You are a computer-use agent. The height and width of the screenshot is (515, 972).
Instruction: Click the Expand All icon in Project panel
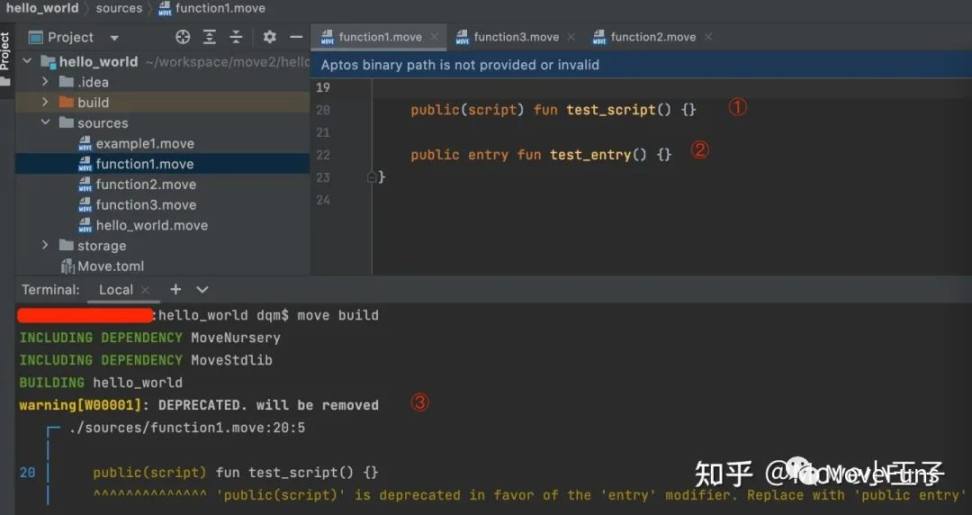pyautogui.click(x=209, y=37)
